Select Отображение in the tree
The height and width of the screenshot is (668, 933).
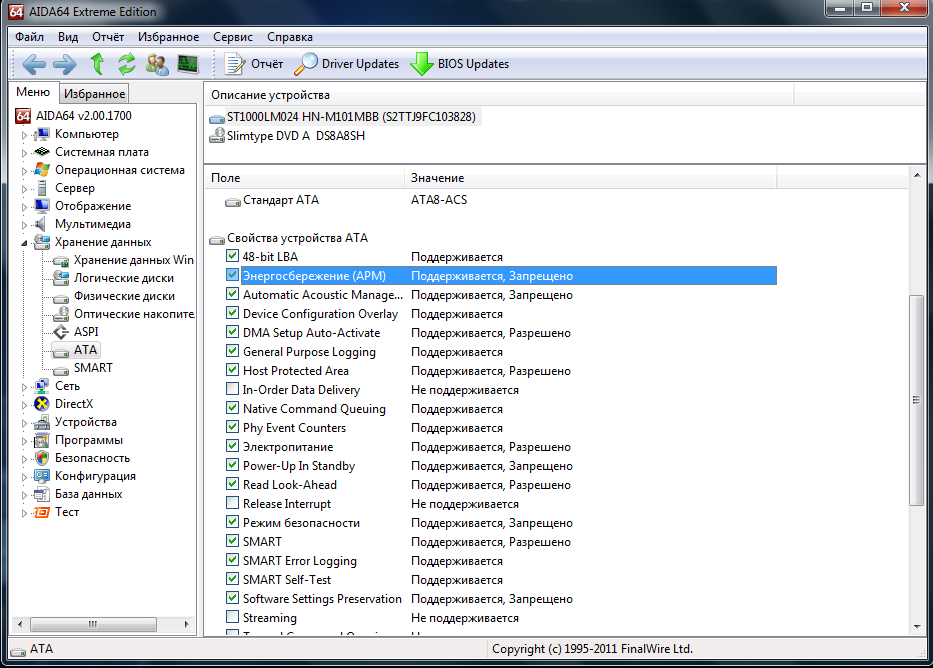[x=93, y=206]
